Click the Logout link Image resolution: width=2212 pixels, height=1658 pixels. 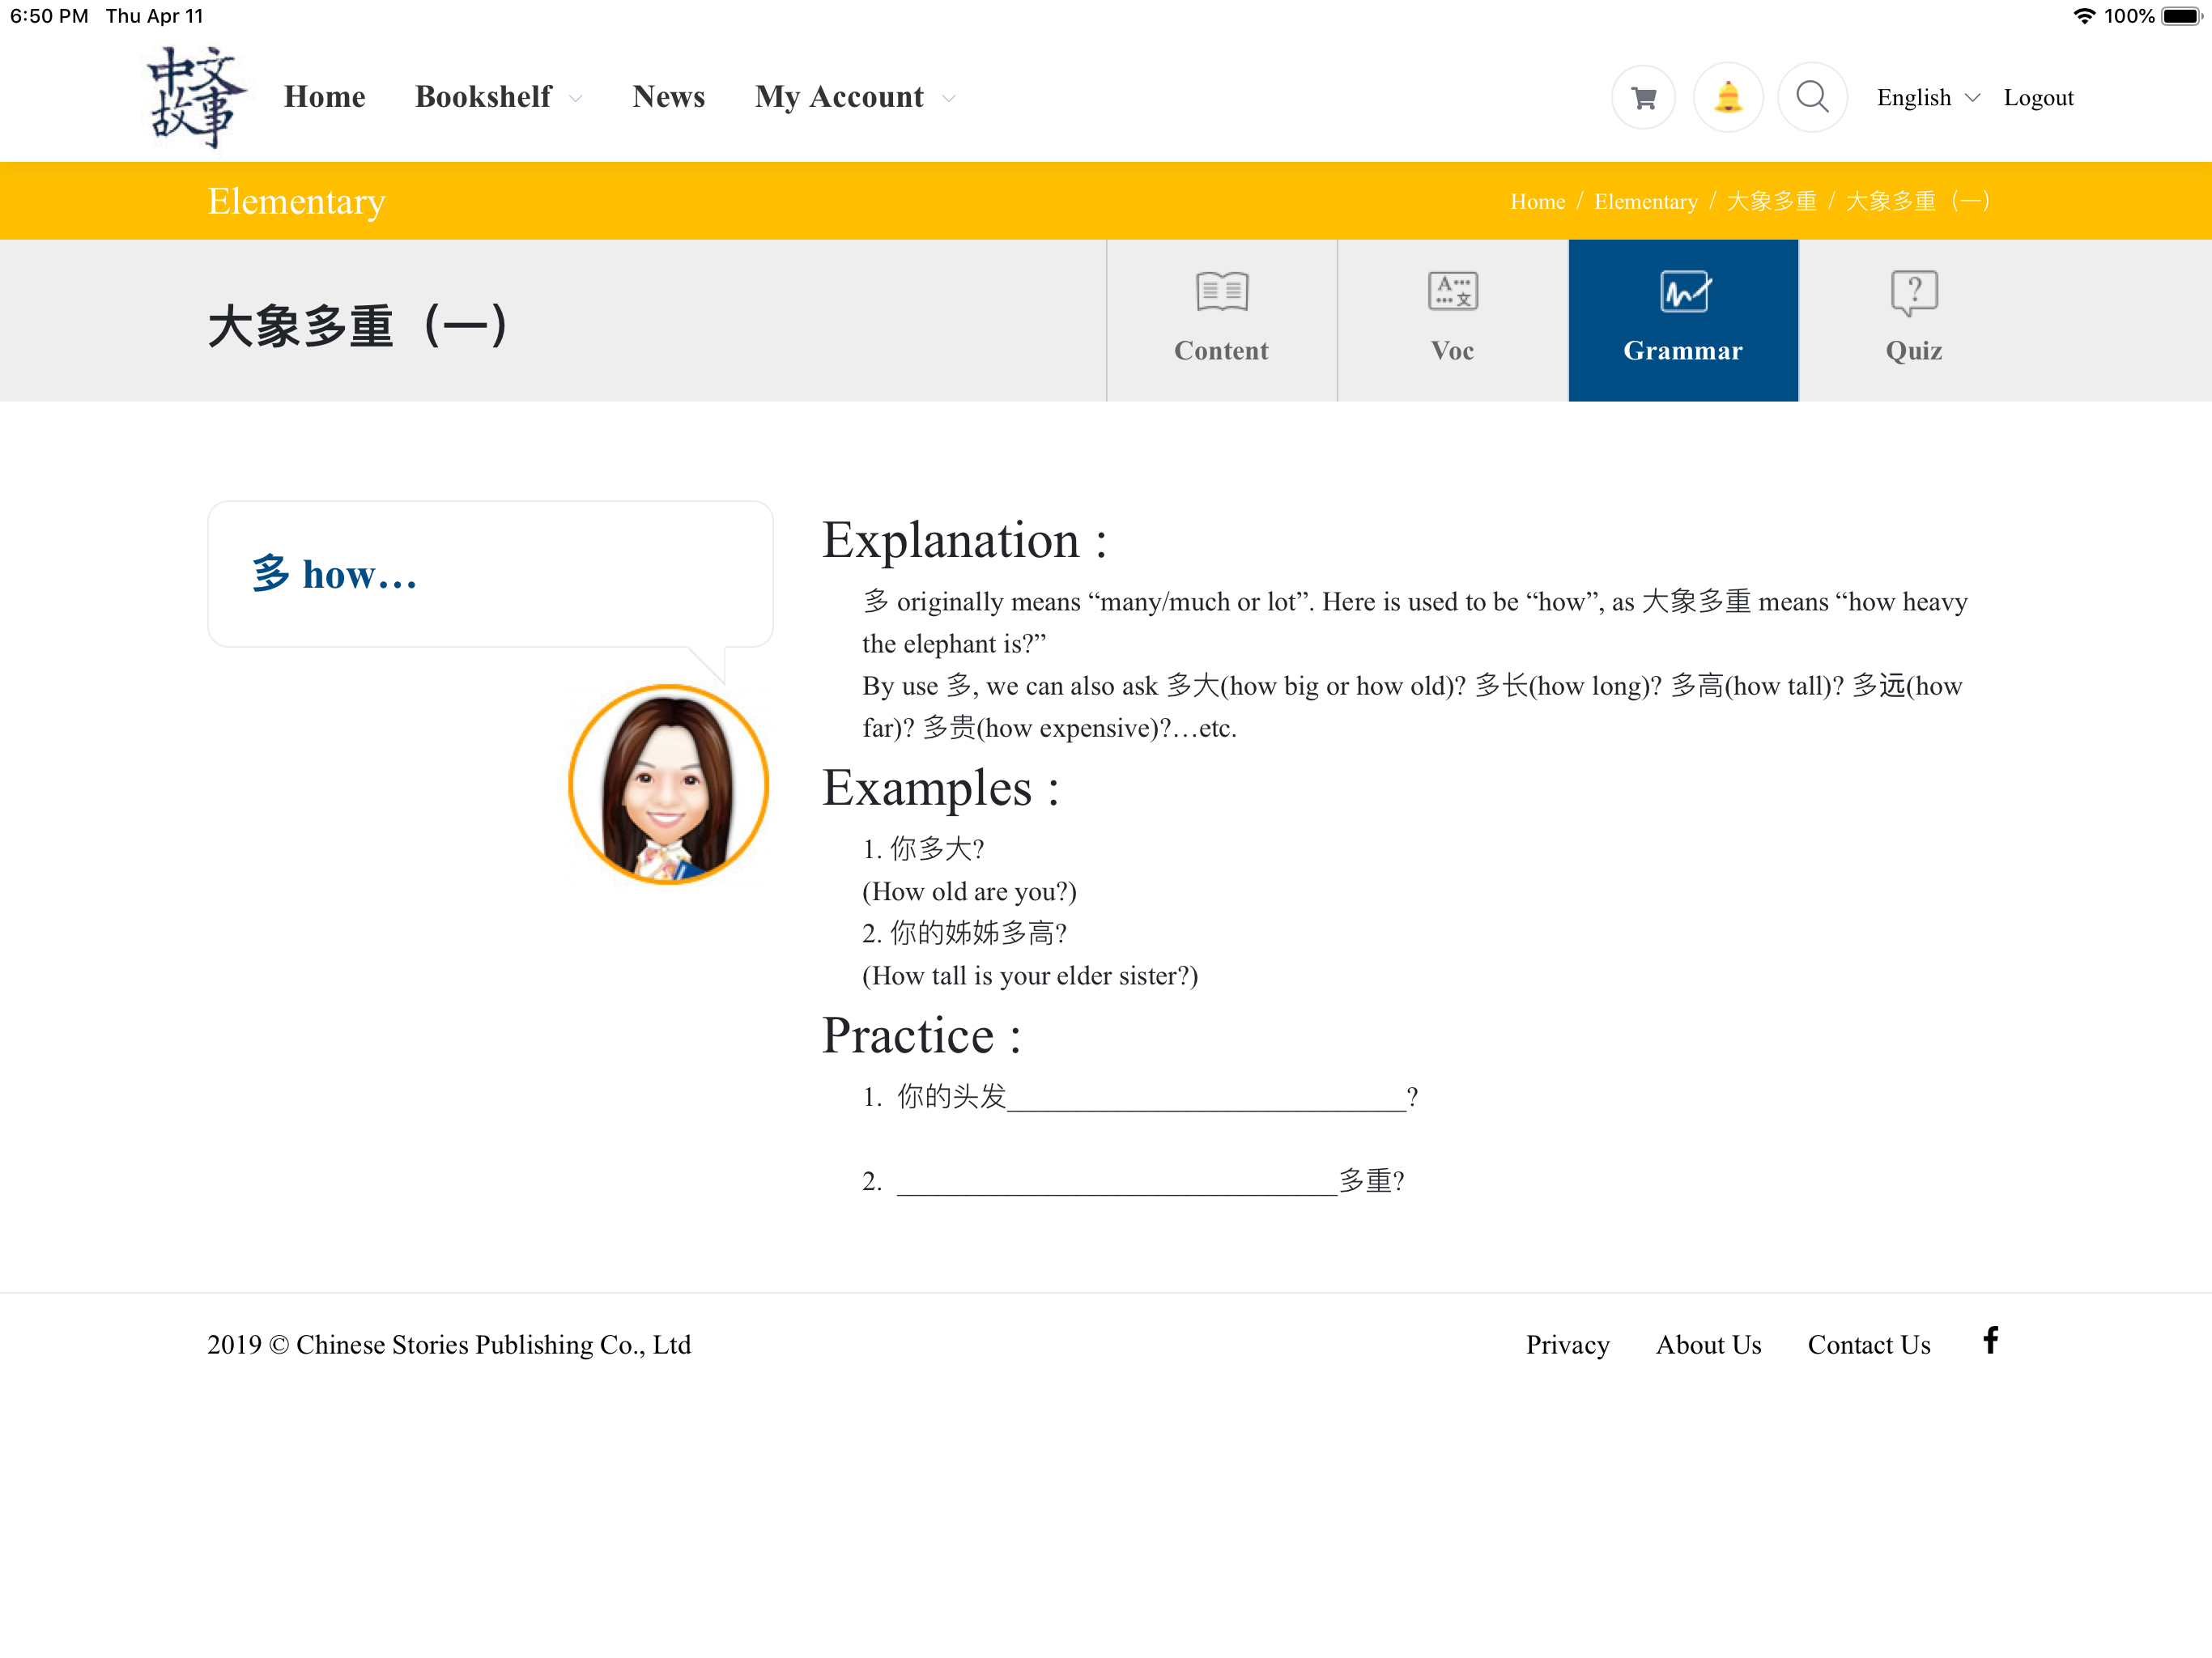tap(2038, 97)
